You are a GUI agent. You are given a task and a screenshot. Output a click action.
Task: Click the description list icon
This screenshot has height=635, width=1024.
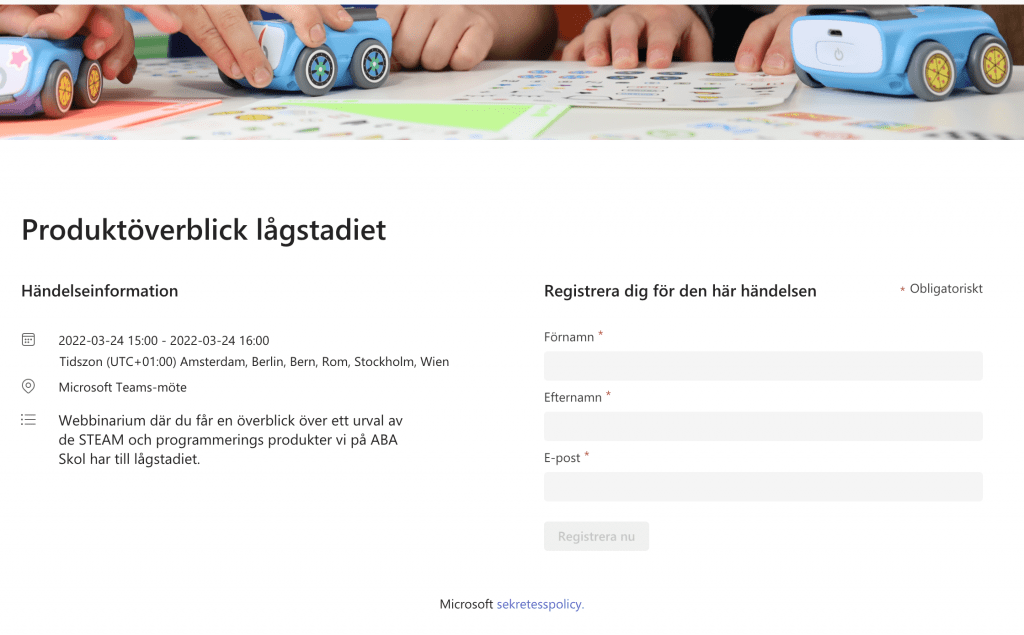tap(29, 420)
